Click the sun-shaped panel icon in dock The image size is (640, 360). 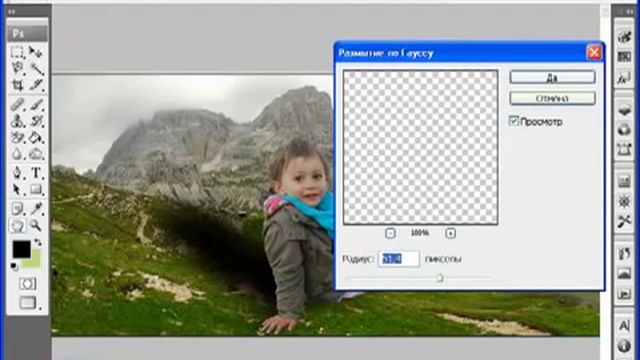[624, 201]
